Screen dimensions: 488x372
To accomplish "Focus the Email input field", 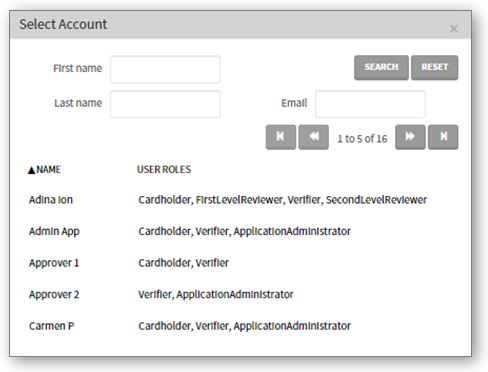I will tap(370, 104).
